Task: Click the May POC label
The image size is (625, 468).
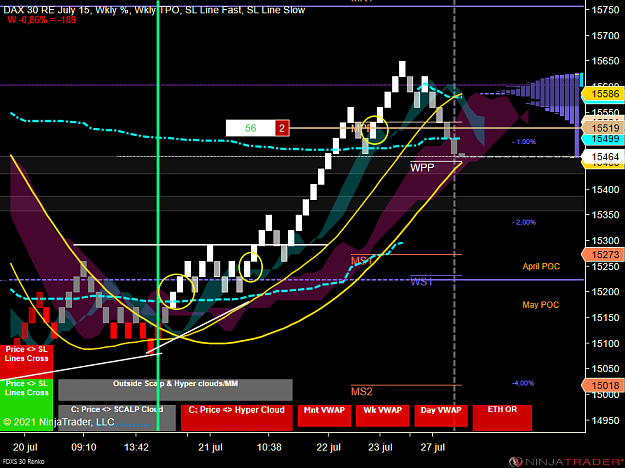Action: [540, 305]
